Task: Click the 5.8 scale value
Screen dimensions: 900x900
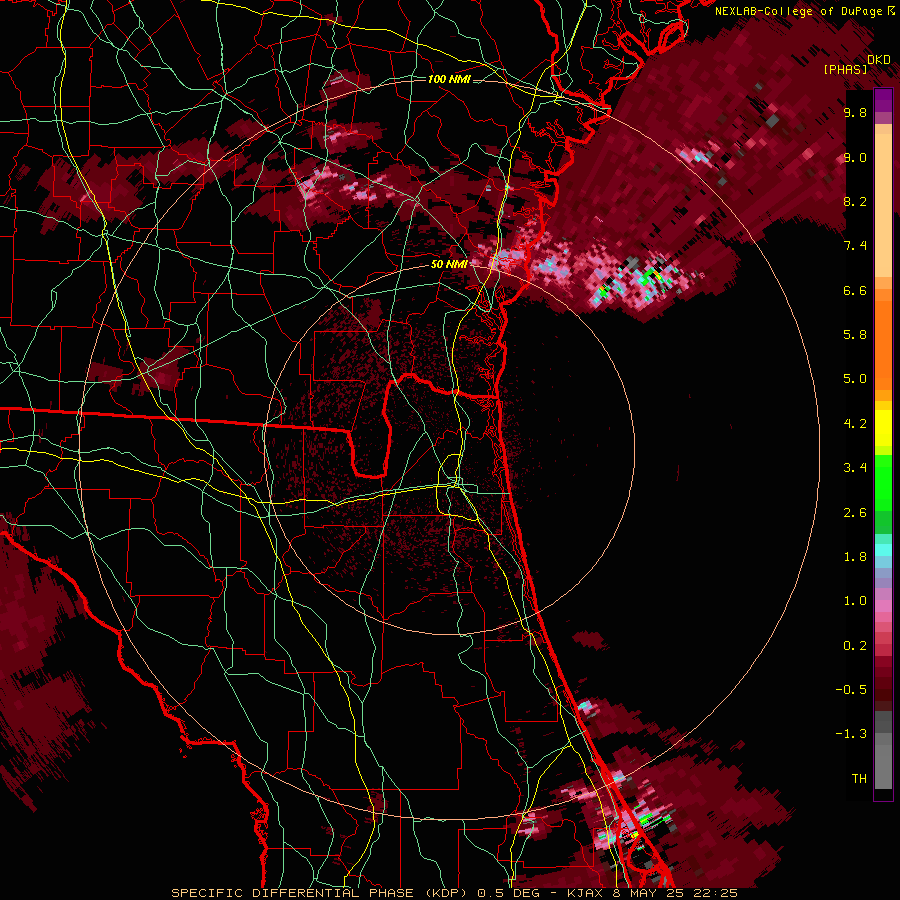Action: [x=855, y=335]
